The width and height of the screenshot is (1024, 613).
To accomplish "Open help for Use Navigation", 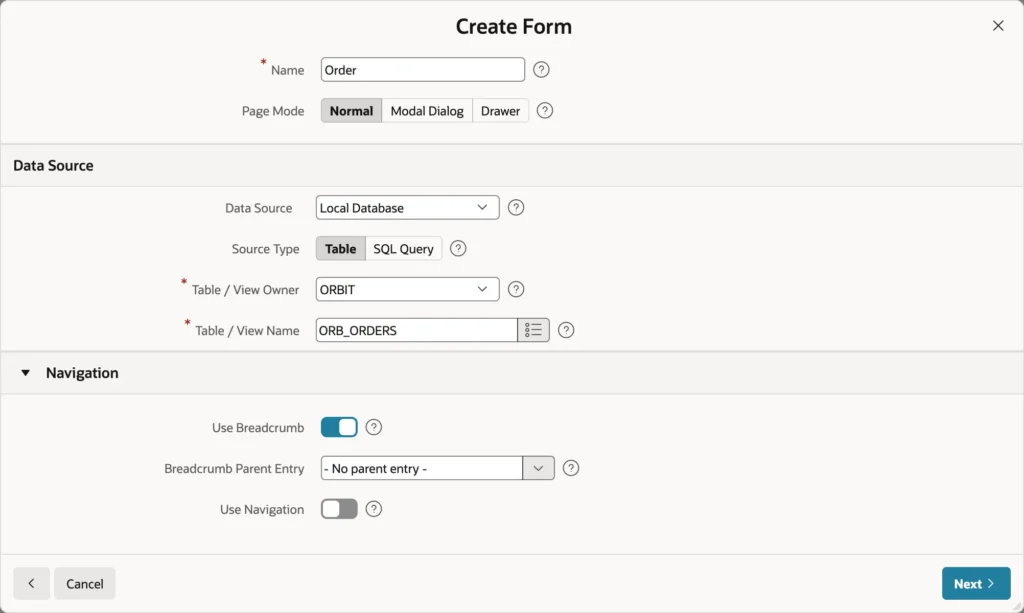I will pos(374,509).
